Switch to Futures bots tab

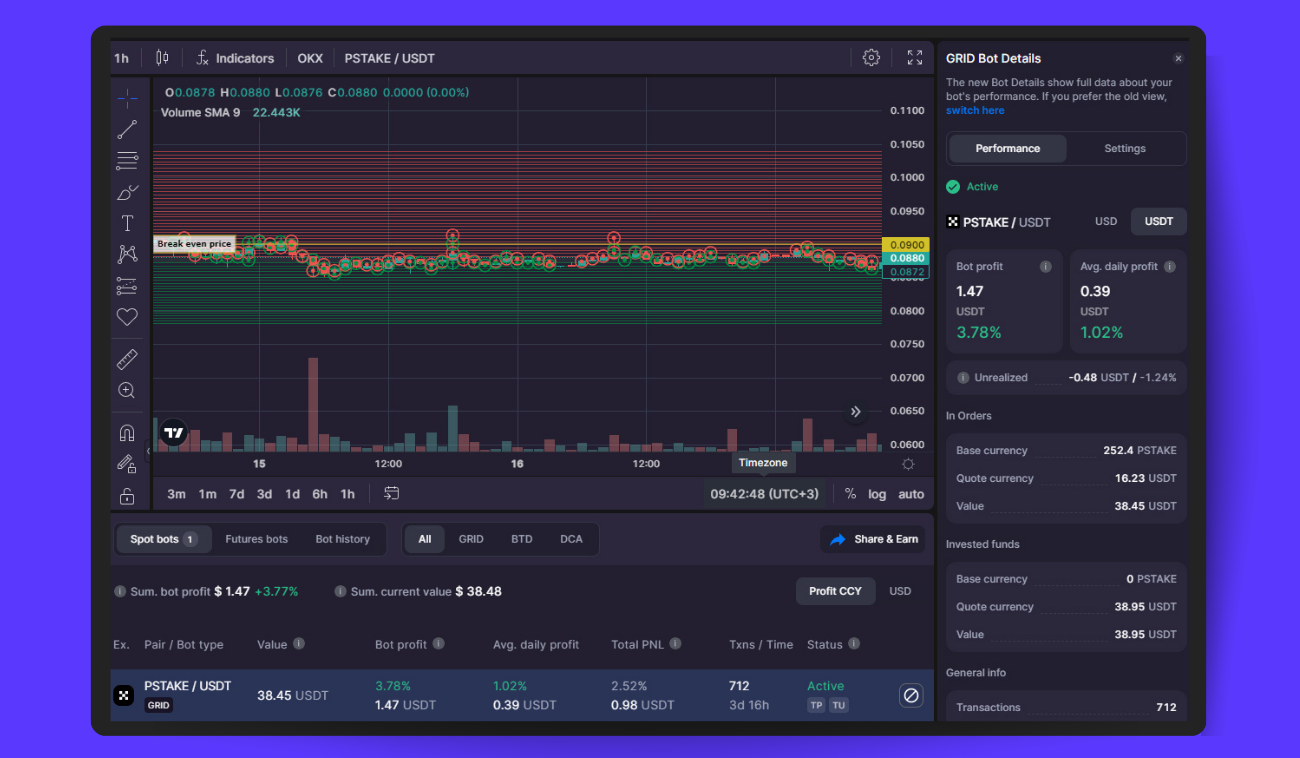pyautogui.click(x=257, y=539)
